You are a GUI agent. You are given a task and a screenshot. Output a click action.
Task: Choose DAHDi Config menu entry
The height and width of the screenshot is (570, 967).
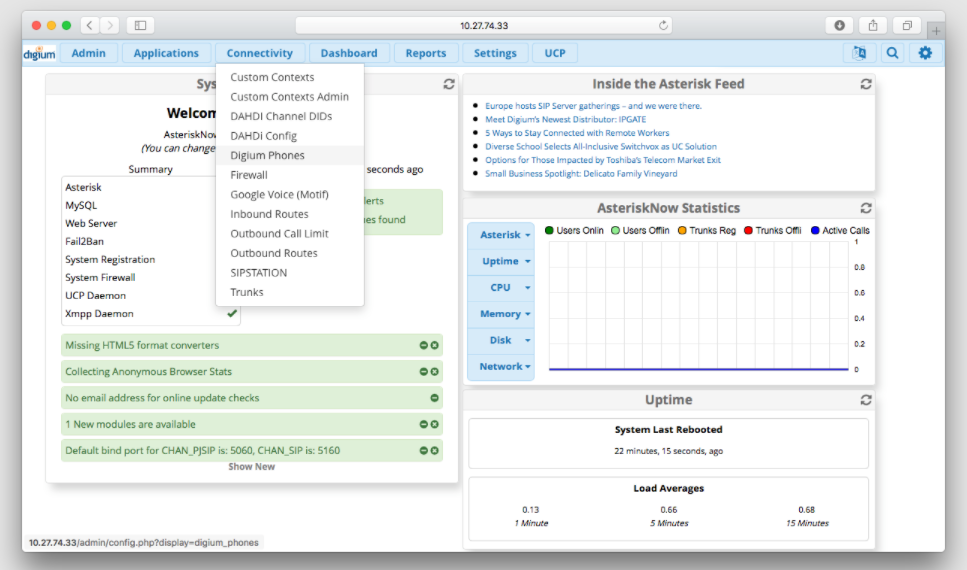coord(290,136)
